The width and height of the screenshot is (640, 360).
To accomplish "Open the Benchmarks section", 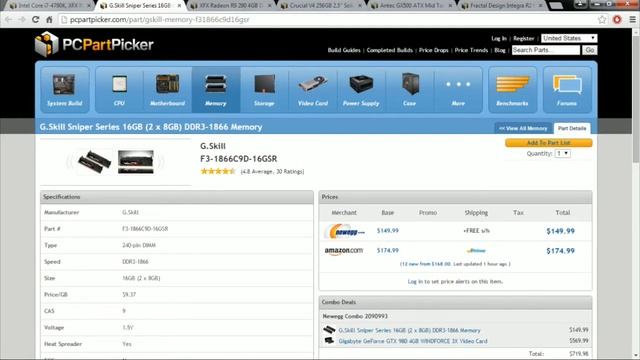I will pyautogui.click(x=512, y=90).
